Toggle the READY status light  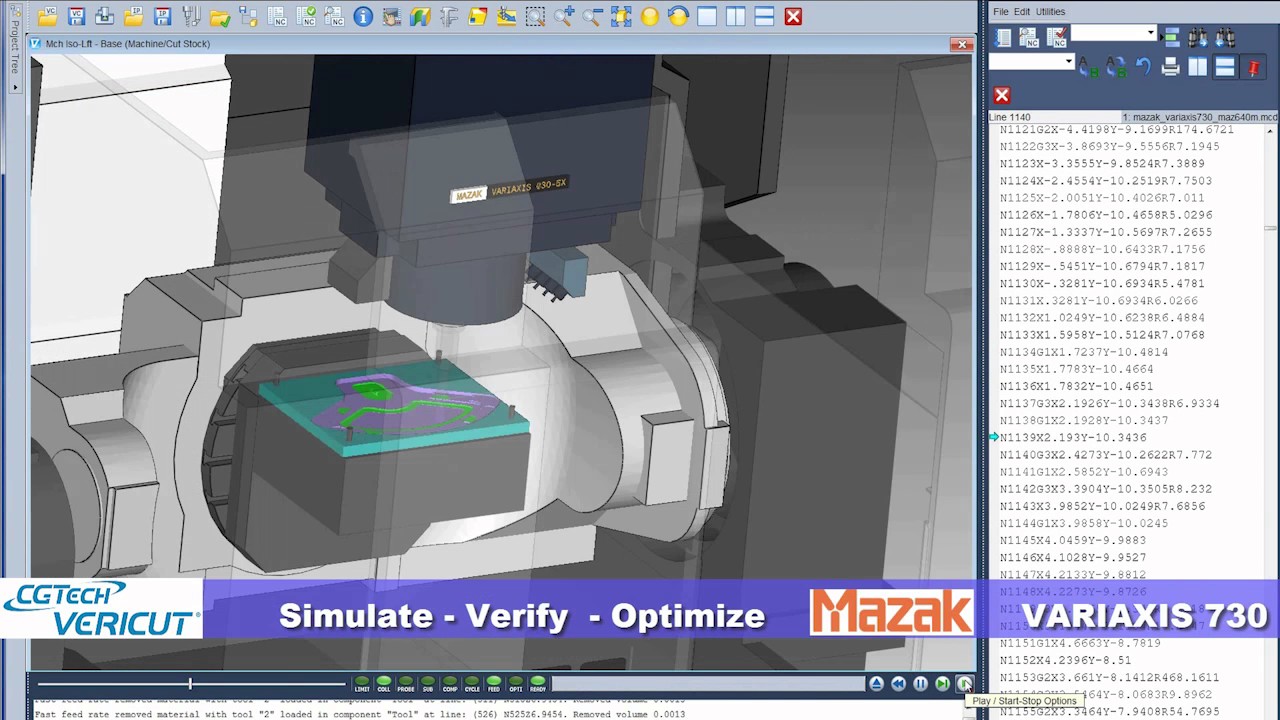tap(538, 683)
